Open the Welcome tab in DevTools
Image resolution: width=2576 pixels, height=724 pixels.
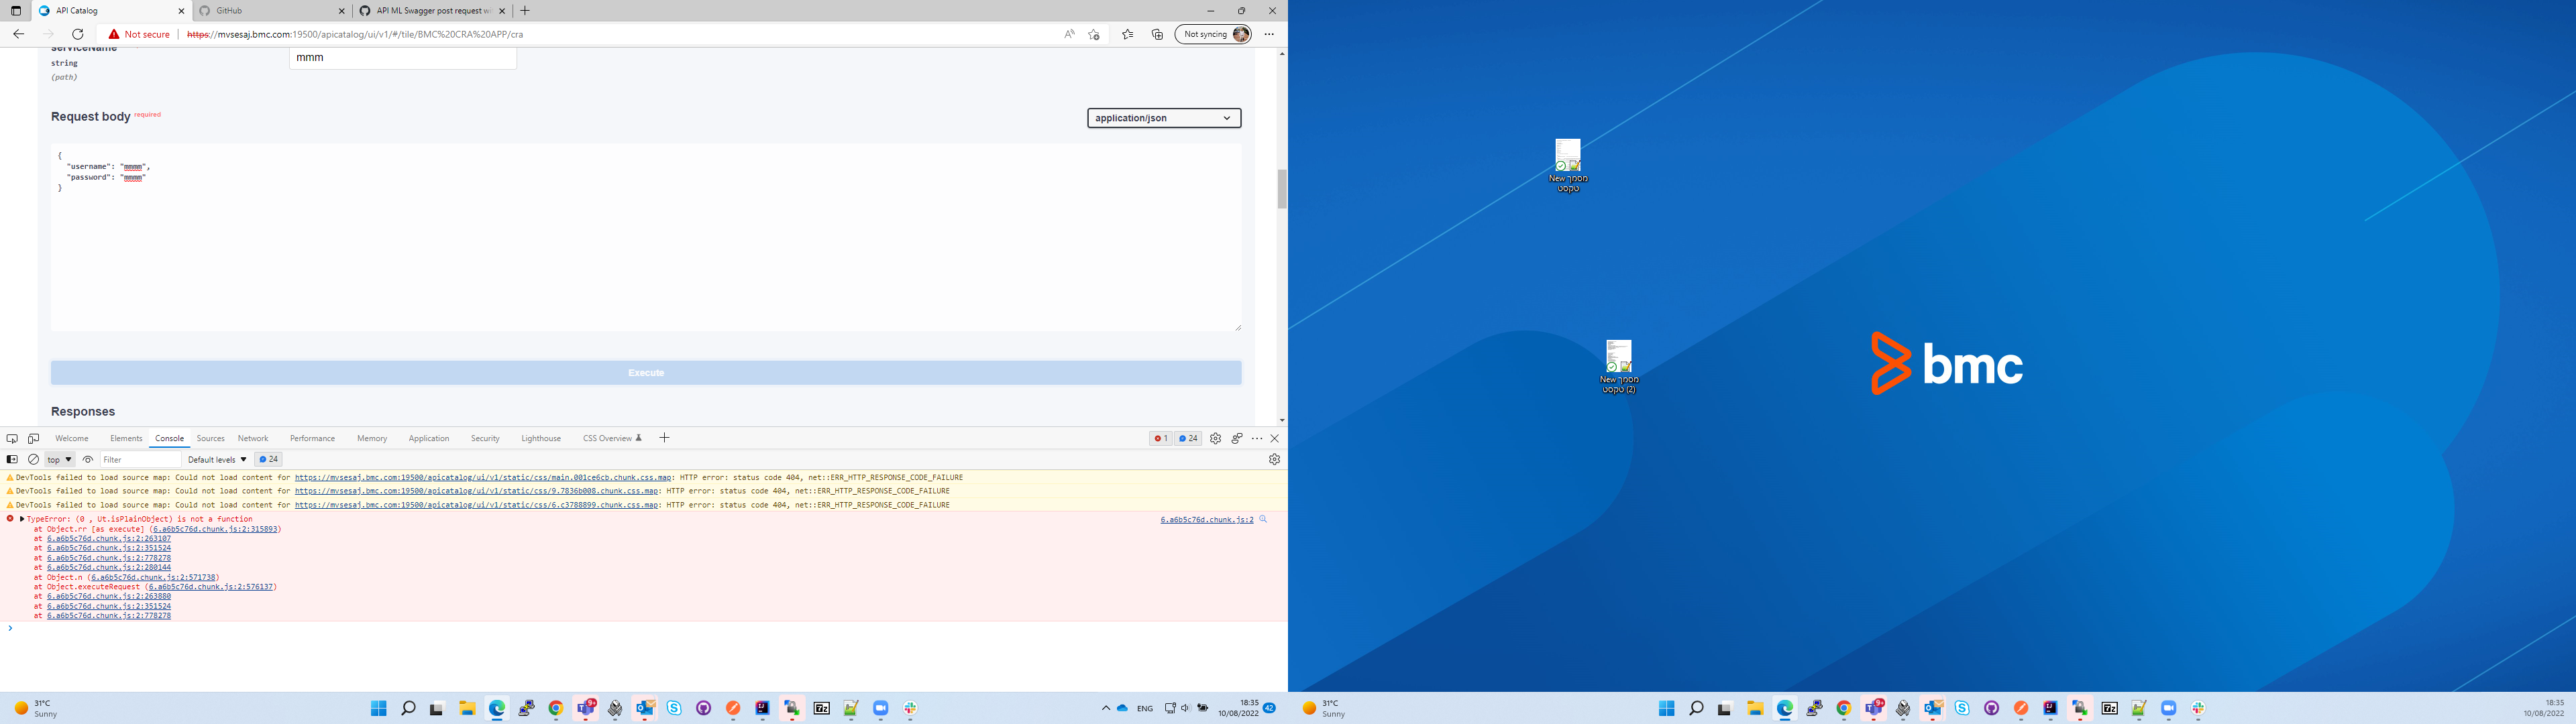point(72,438)
